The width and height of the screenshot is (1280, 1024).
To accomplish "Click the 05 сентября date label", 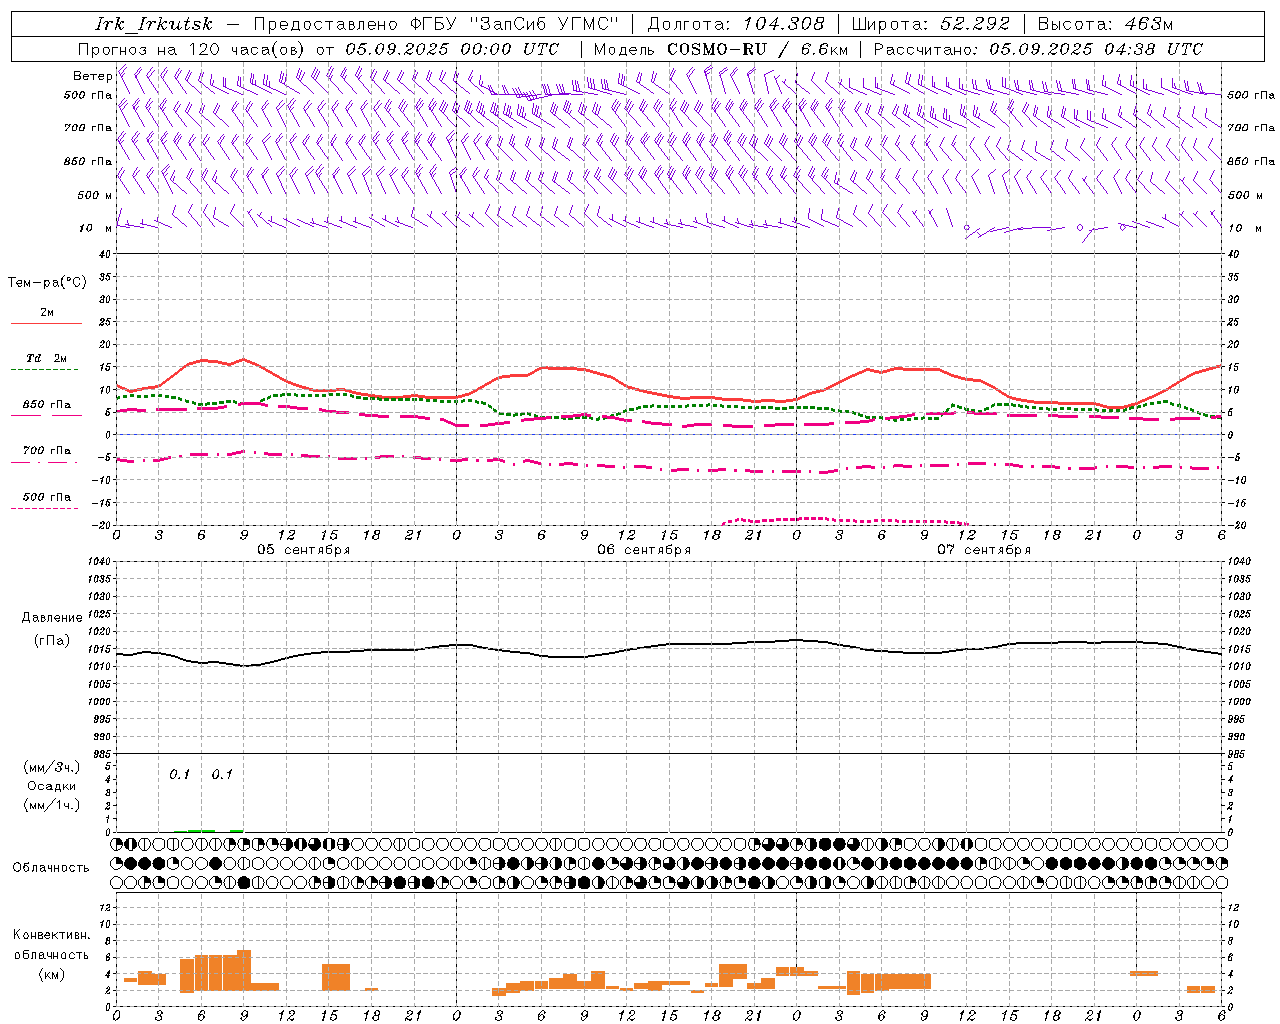I will coord(303,549).
